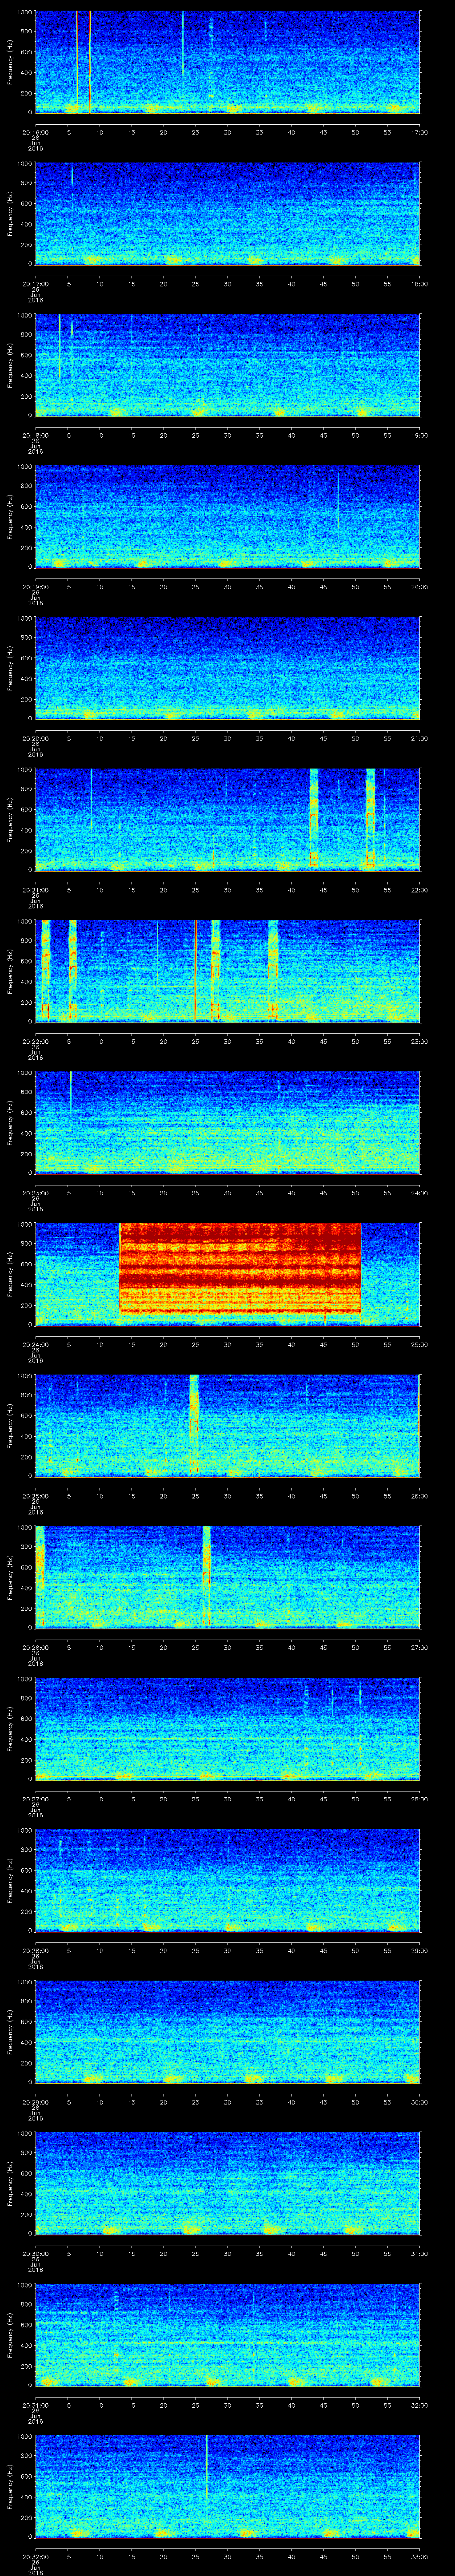This screenshot has height=2576, width=455.
Task: Click the "20:28:00" time label
Action: [x=35, y=1950]
